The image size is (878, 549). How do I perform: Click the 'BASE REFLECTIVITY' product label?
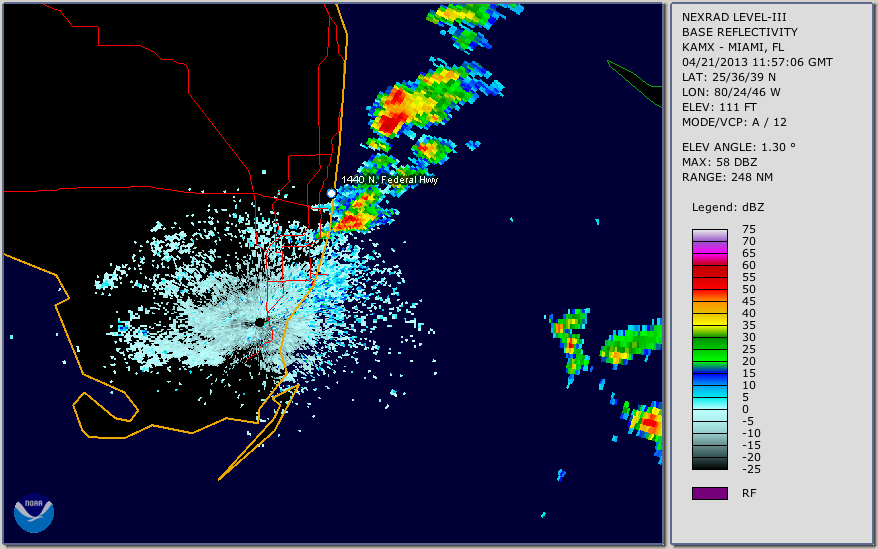740,32
